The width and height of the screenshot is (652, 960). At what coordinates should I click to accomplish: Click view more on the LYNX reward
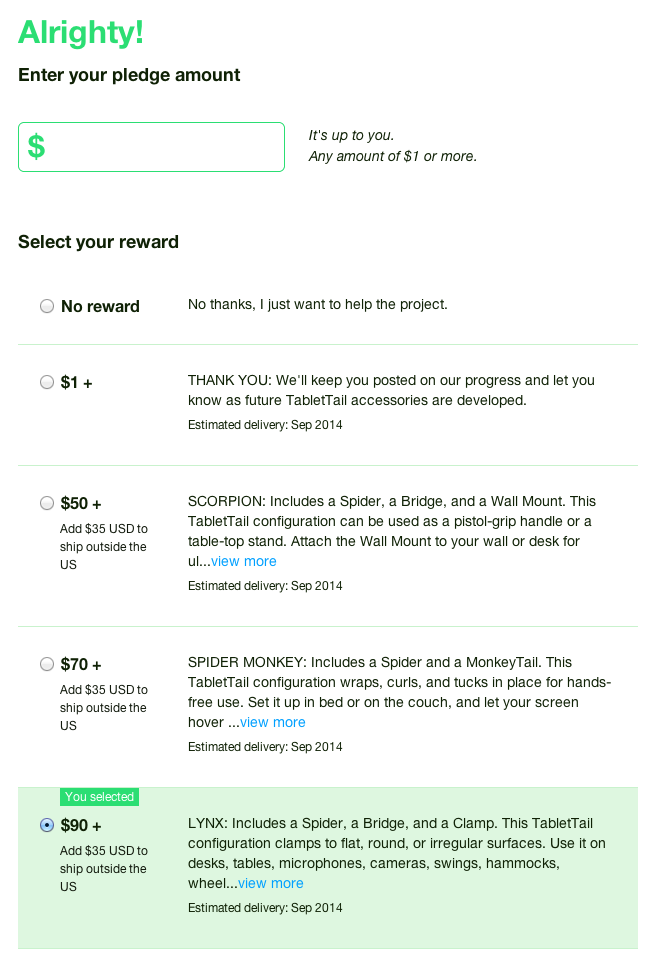click(x=270, y=883)
